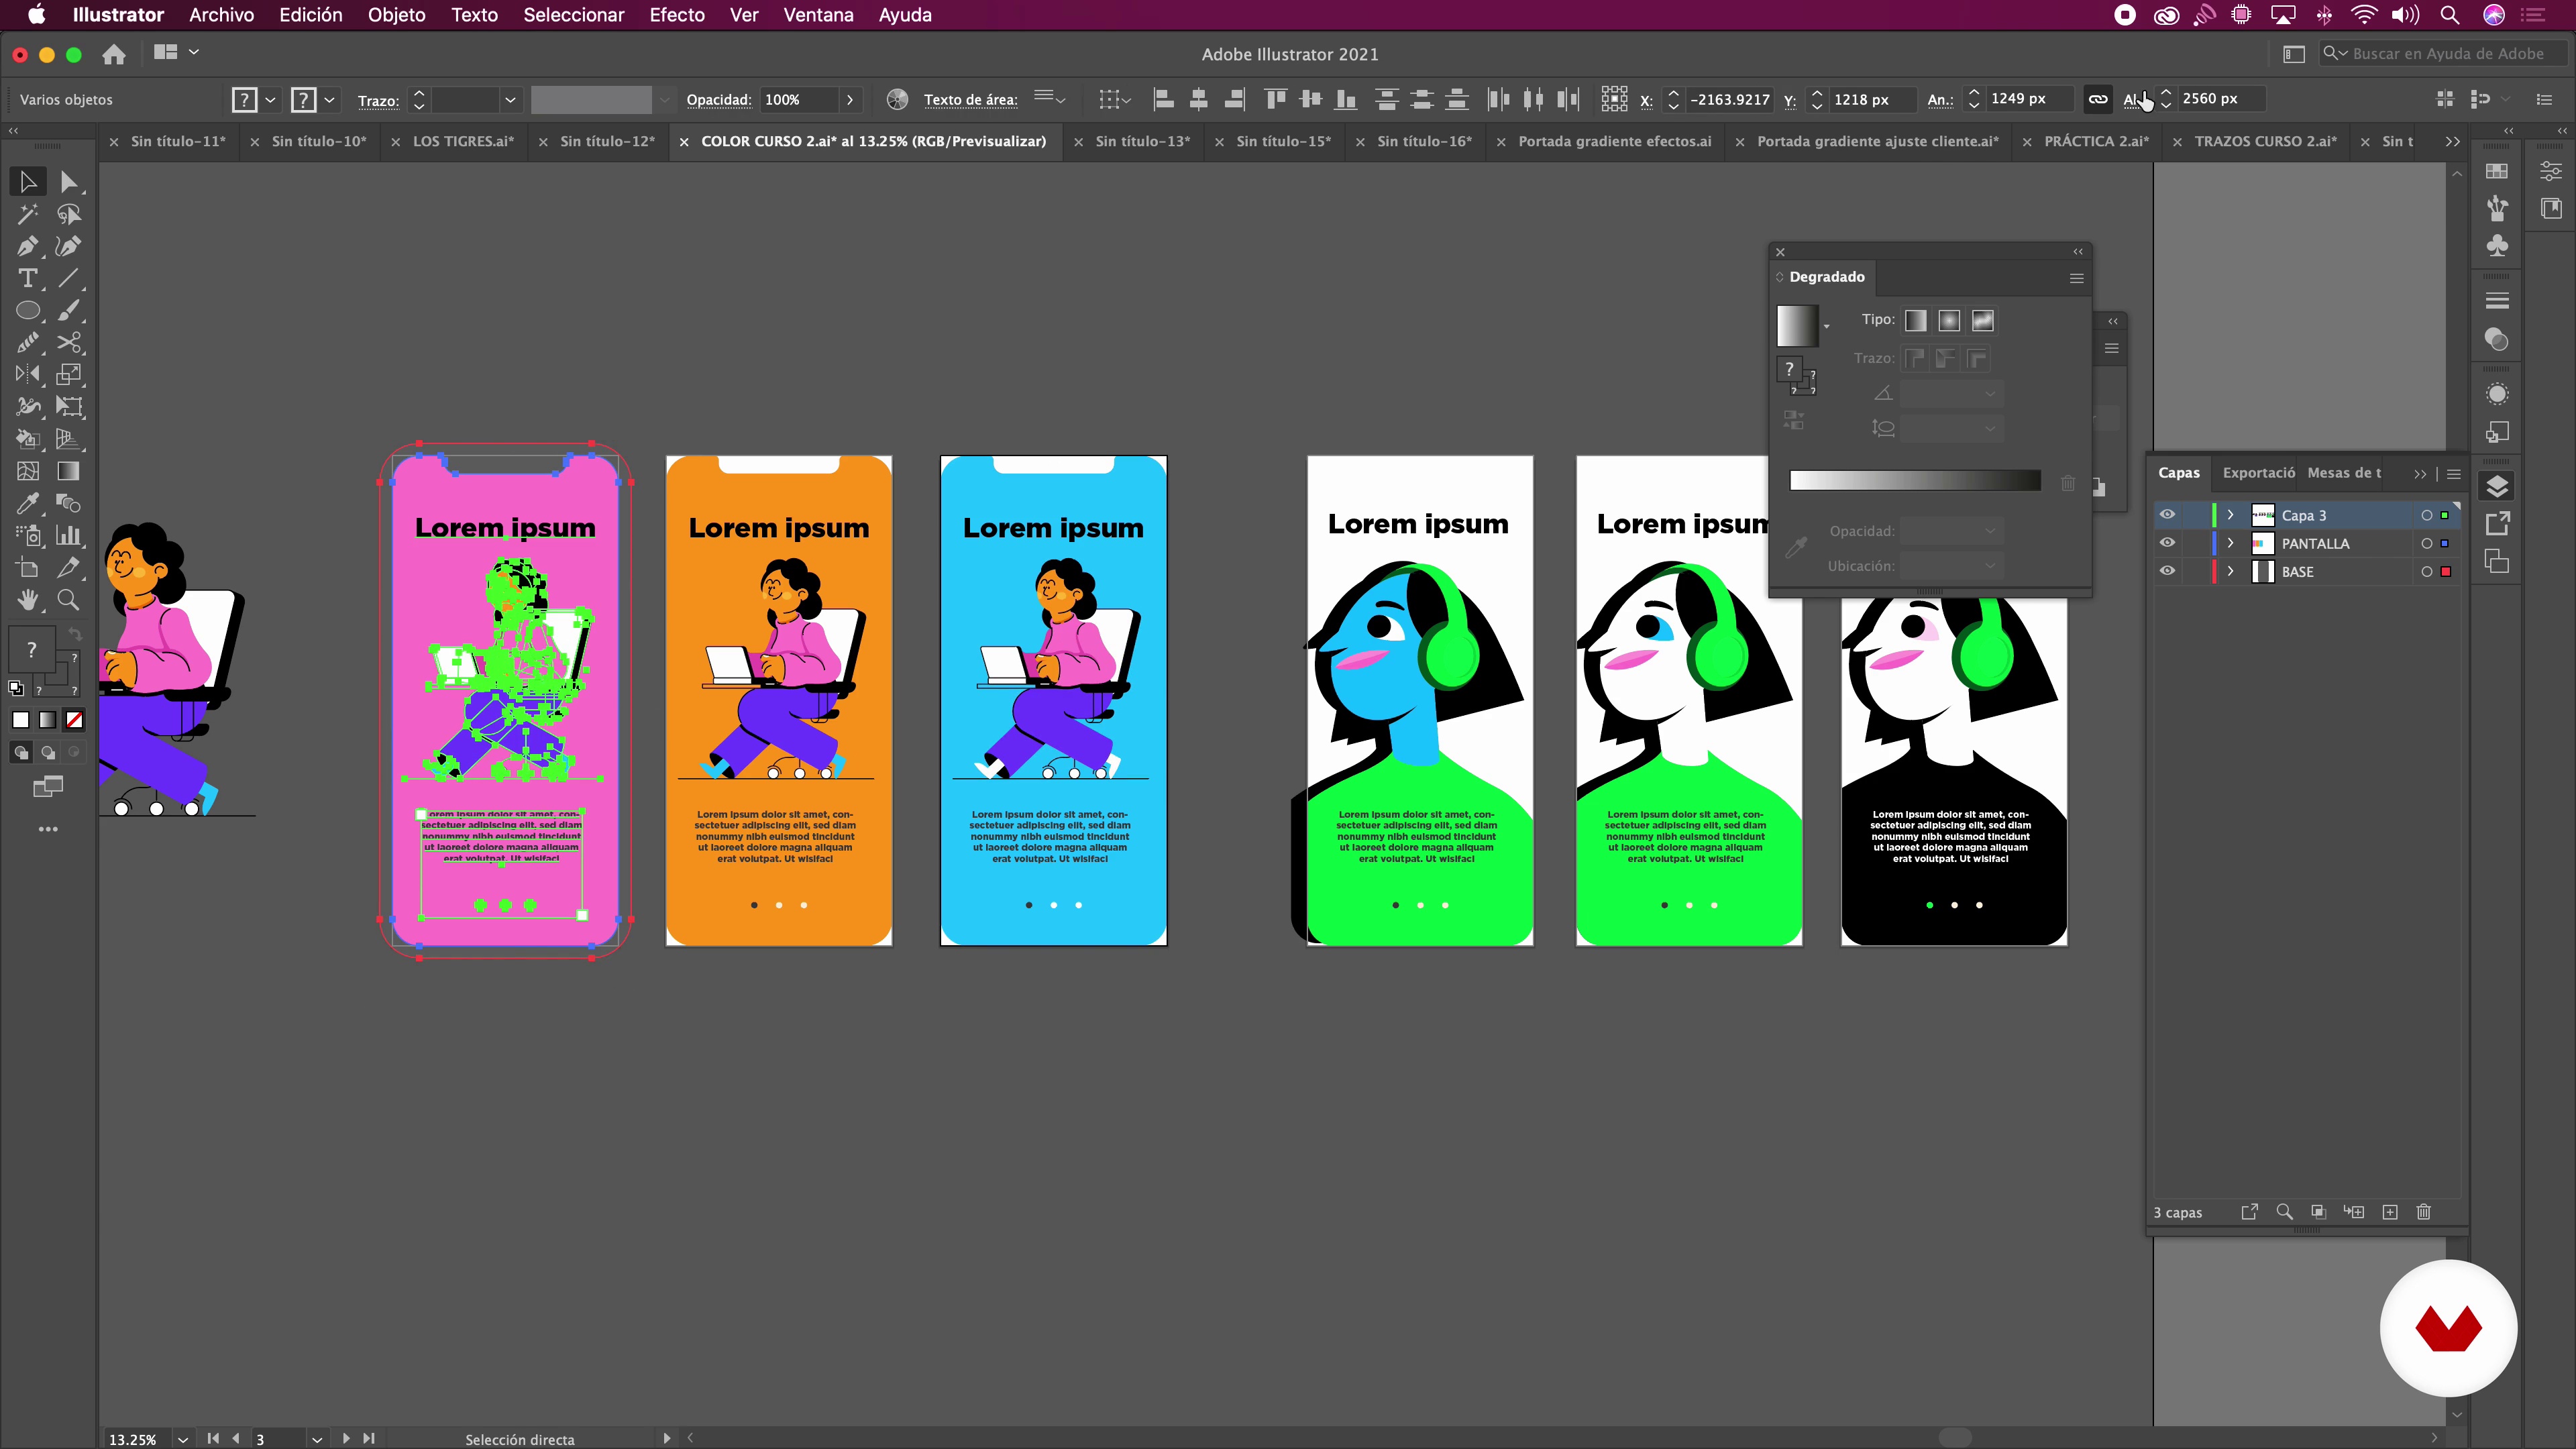2576x1449 pixels.
Task: Choose the radial gradient type icon
Action: click(1949, 320)
